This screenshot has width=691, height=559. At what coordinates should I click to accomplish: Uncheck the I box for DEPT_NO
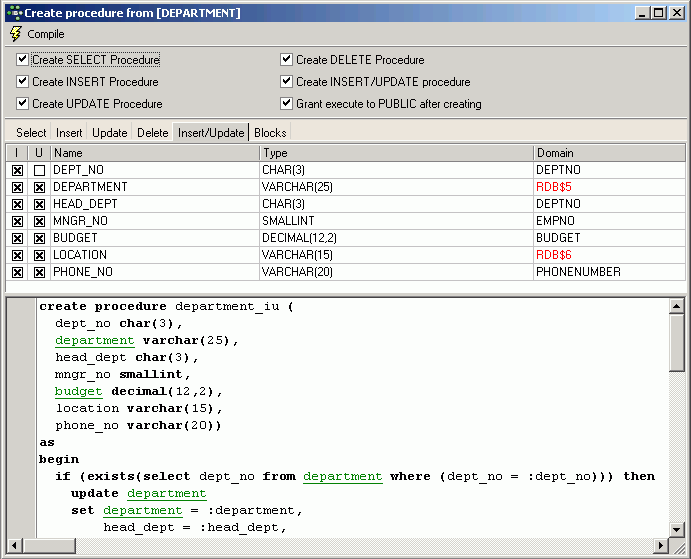tap(17, 170)
